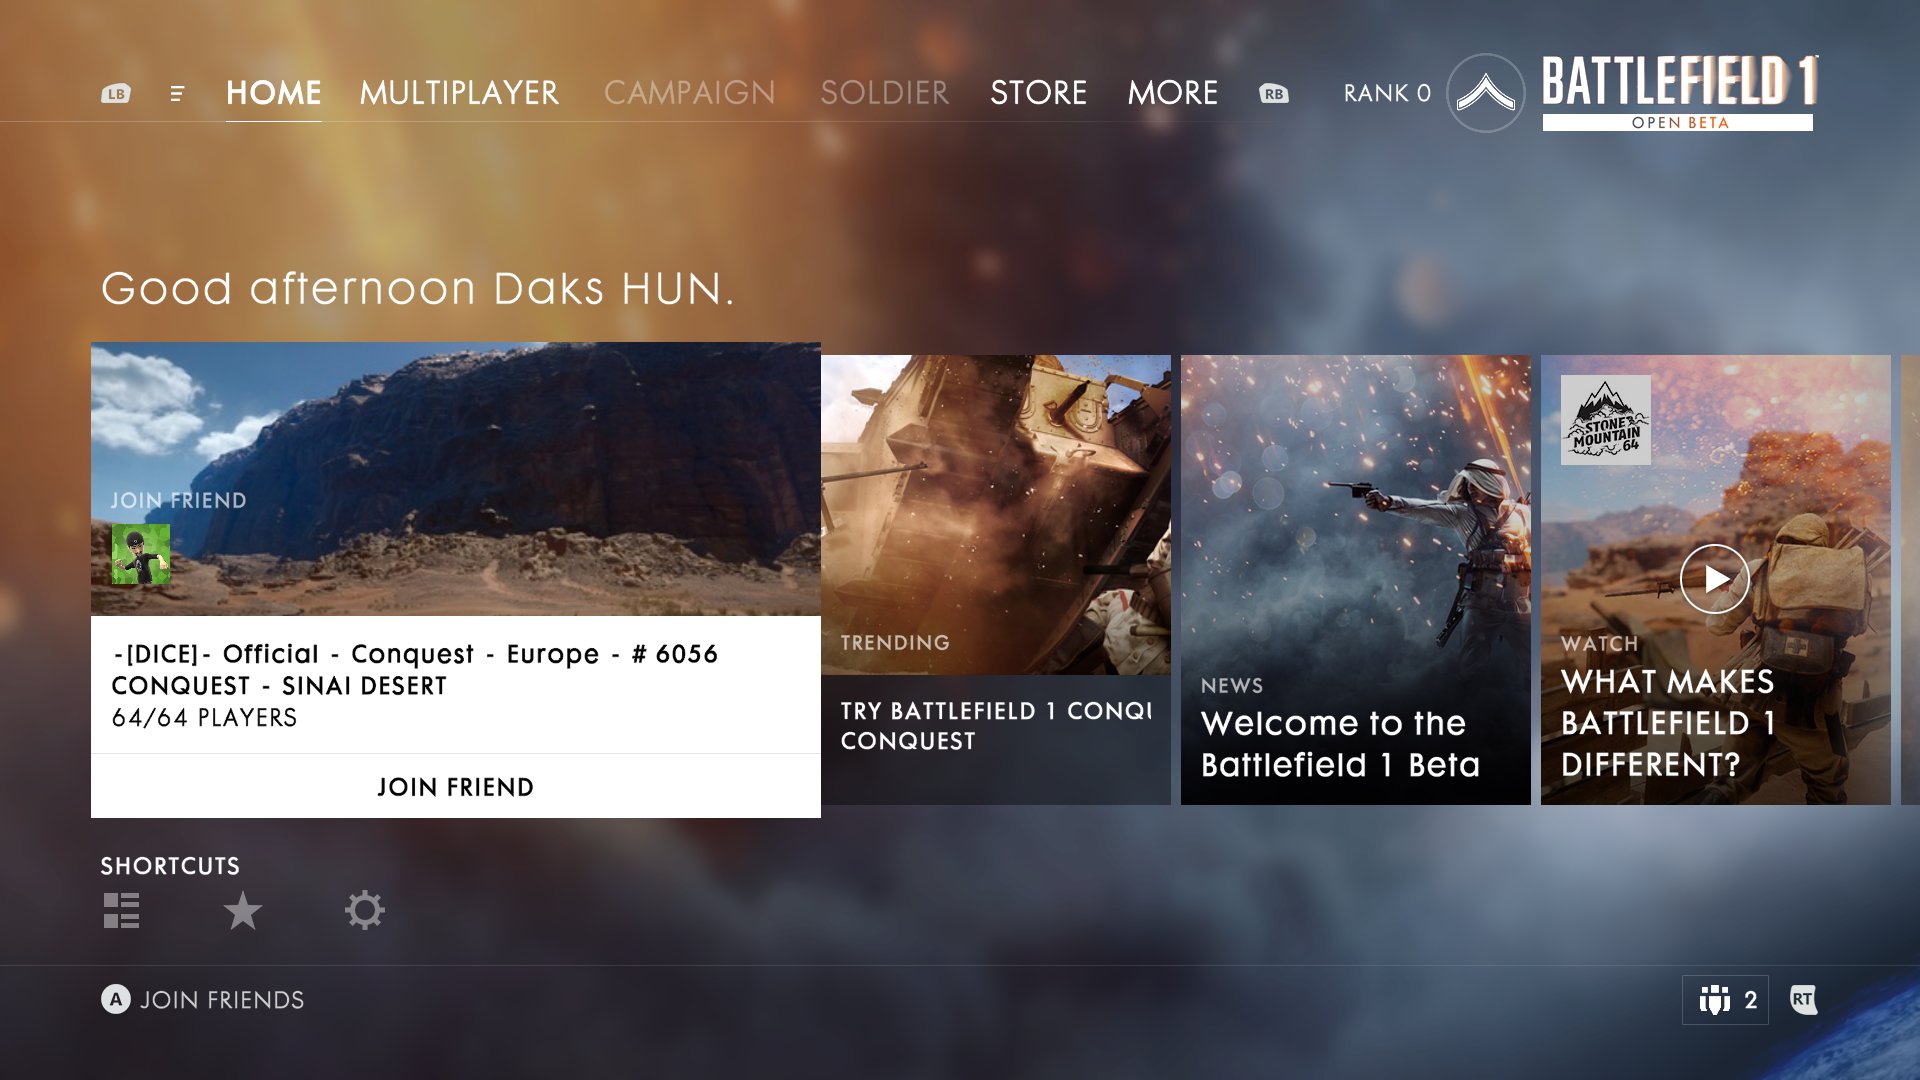The image size is (1920, 1080).
Task: Open the More tab
Action: [1172, 93]
